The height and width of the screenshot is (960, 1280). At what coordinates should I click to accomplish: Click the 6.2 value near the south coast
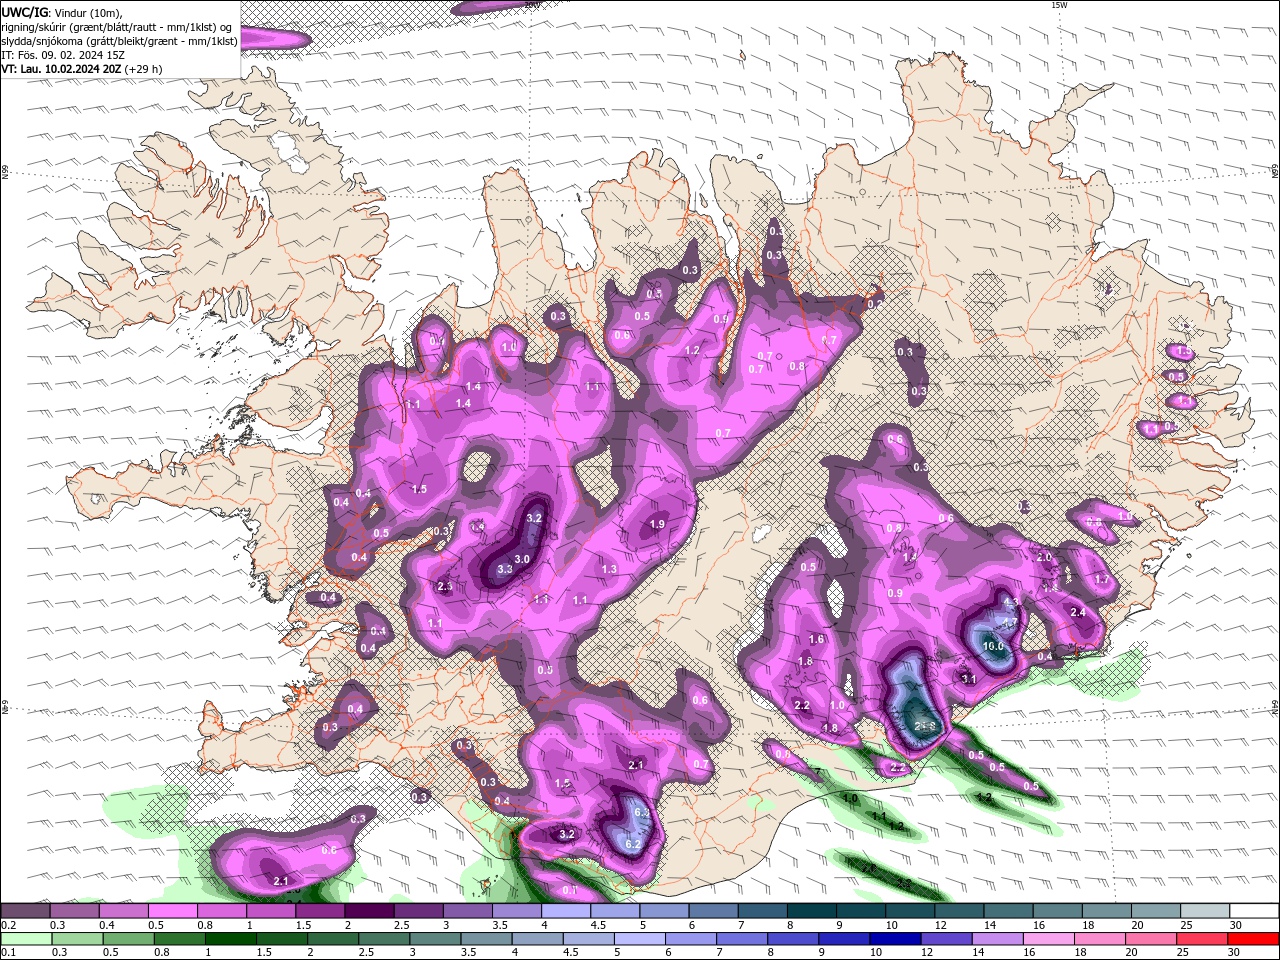(632, 844)
